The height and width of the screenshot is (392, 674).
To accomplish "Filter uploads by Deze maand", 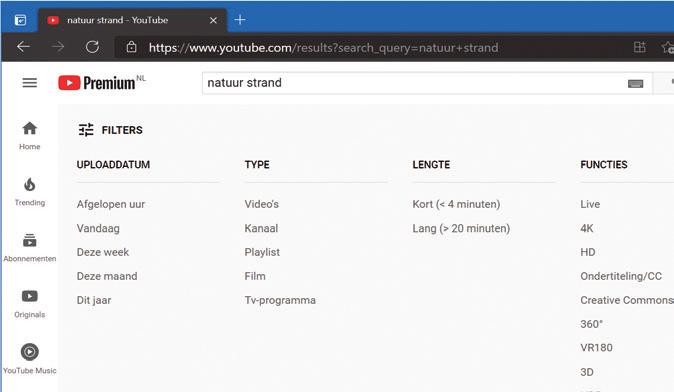I will pos(107,276).
